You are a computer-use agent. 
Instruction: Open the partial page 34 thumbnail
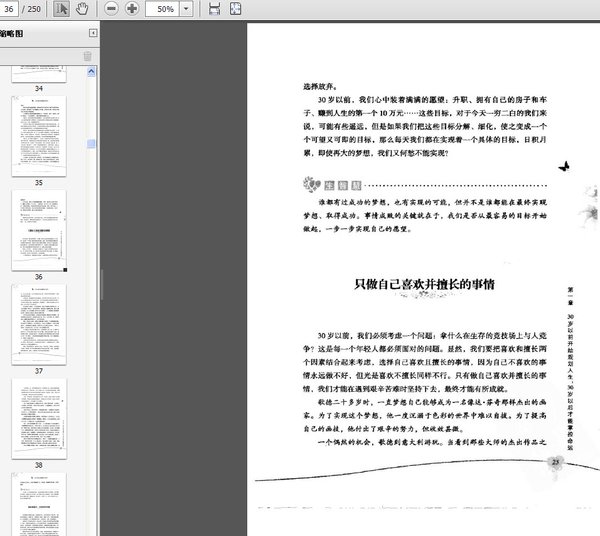(39, 74)
